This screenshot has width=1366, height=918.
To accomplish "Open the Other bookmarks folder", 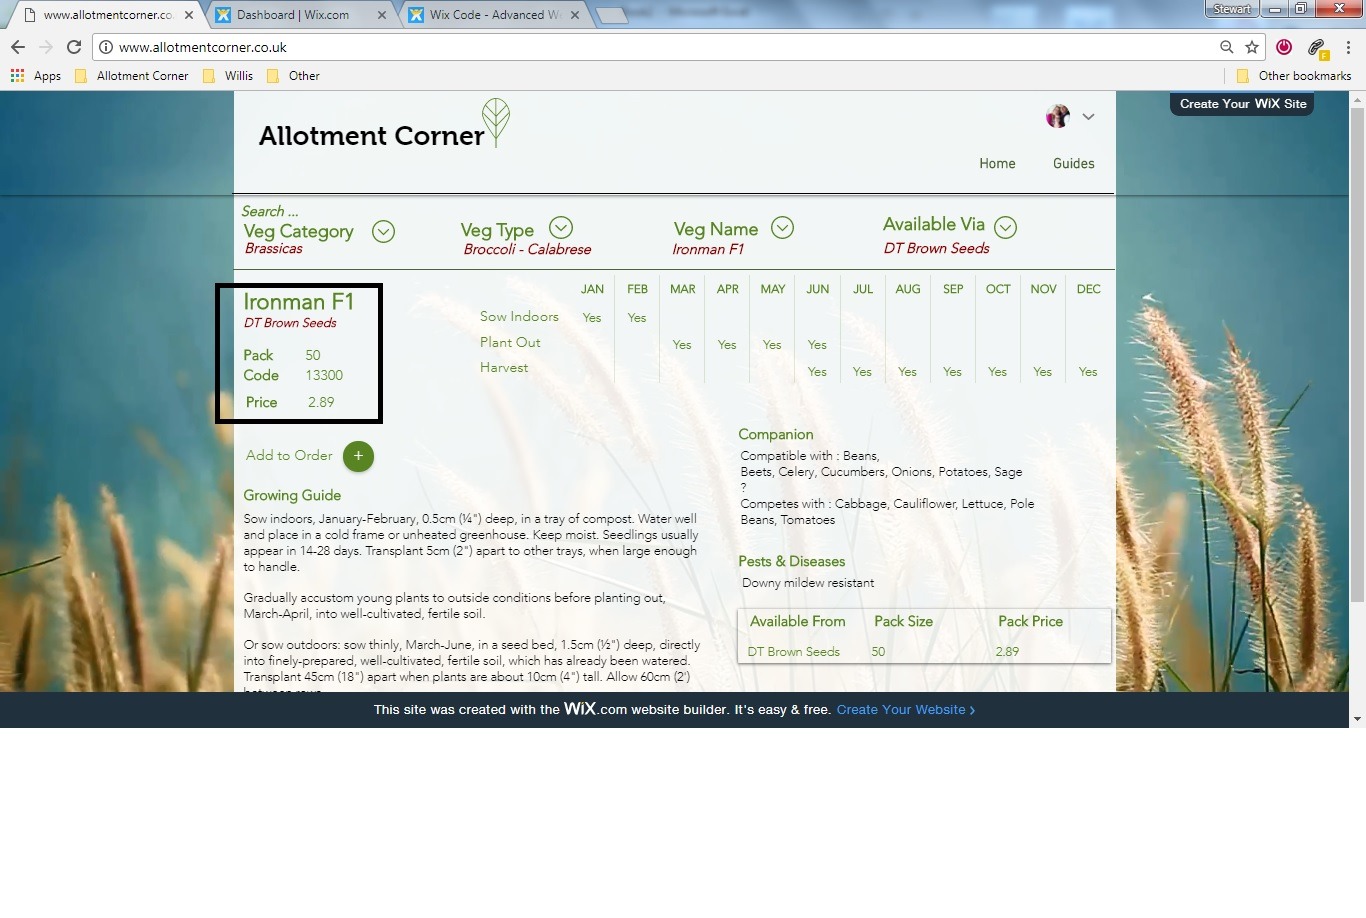I will (1294, 76).
